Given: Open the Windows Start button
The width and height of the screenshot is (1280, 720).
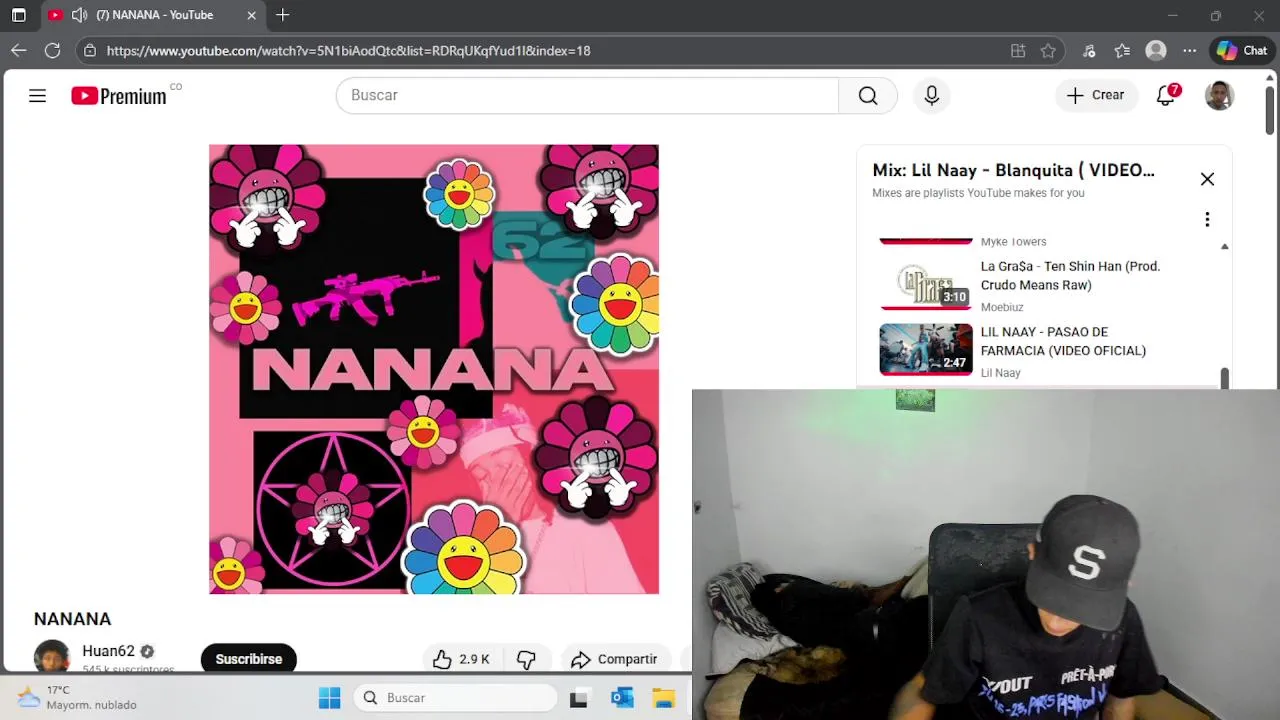Looking at the screenshot, I should tap(329, 698).
